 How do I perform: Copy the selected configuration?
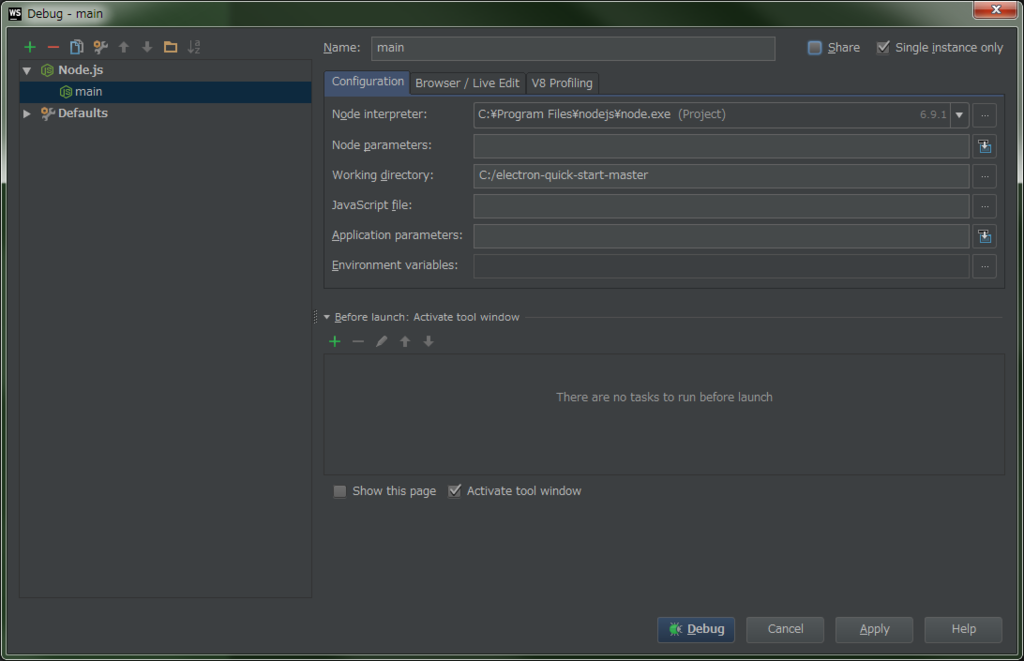click(76, 47)
